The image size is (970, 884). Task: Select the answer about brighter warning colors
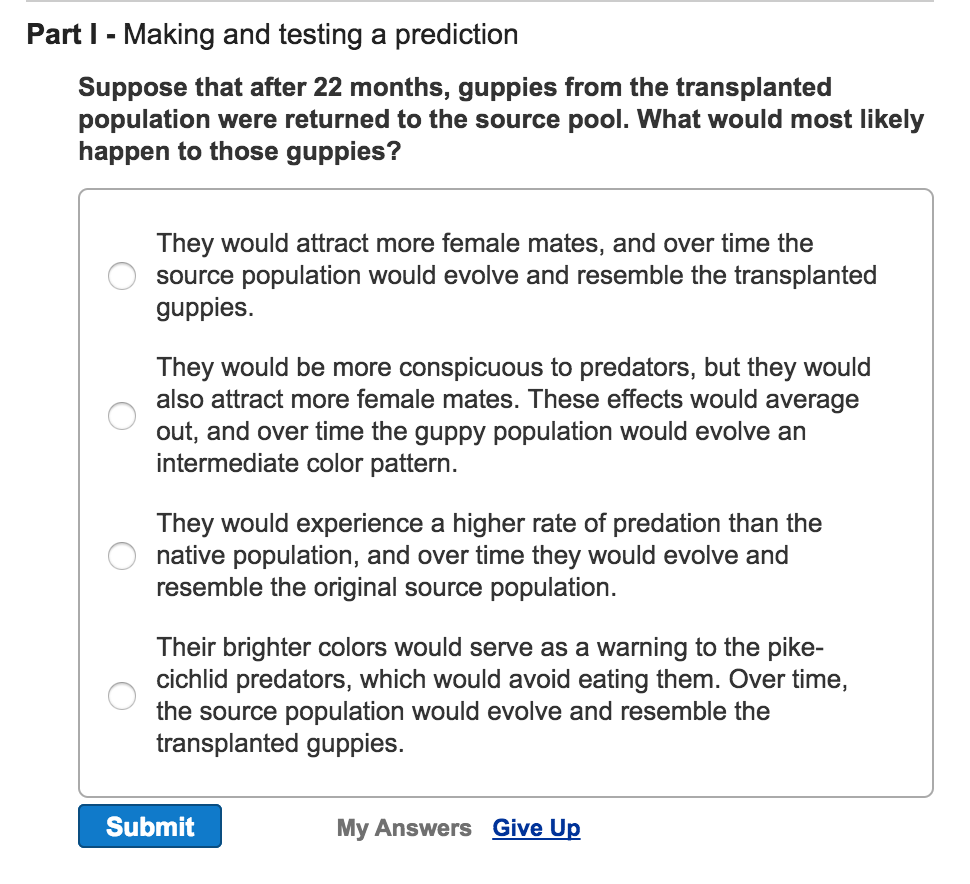coord(122,696)
